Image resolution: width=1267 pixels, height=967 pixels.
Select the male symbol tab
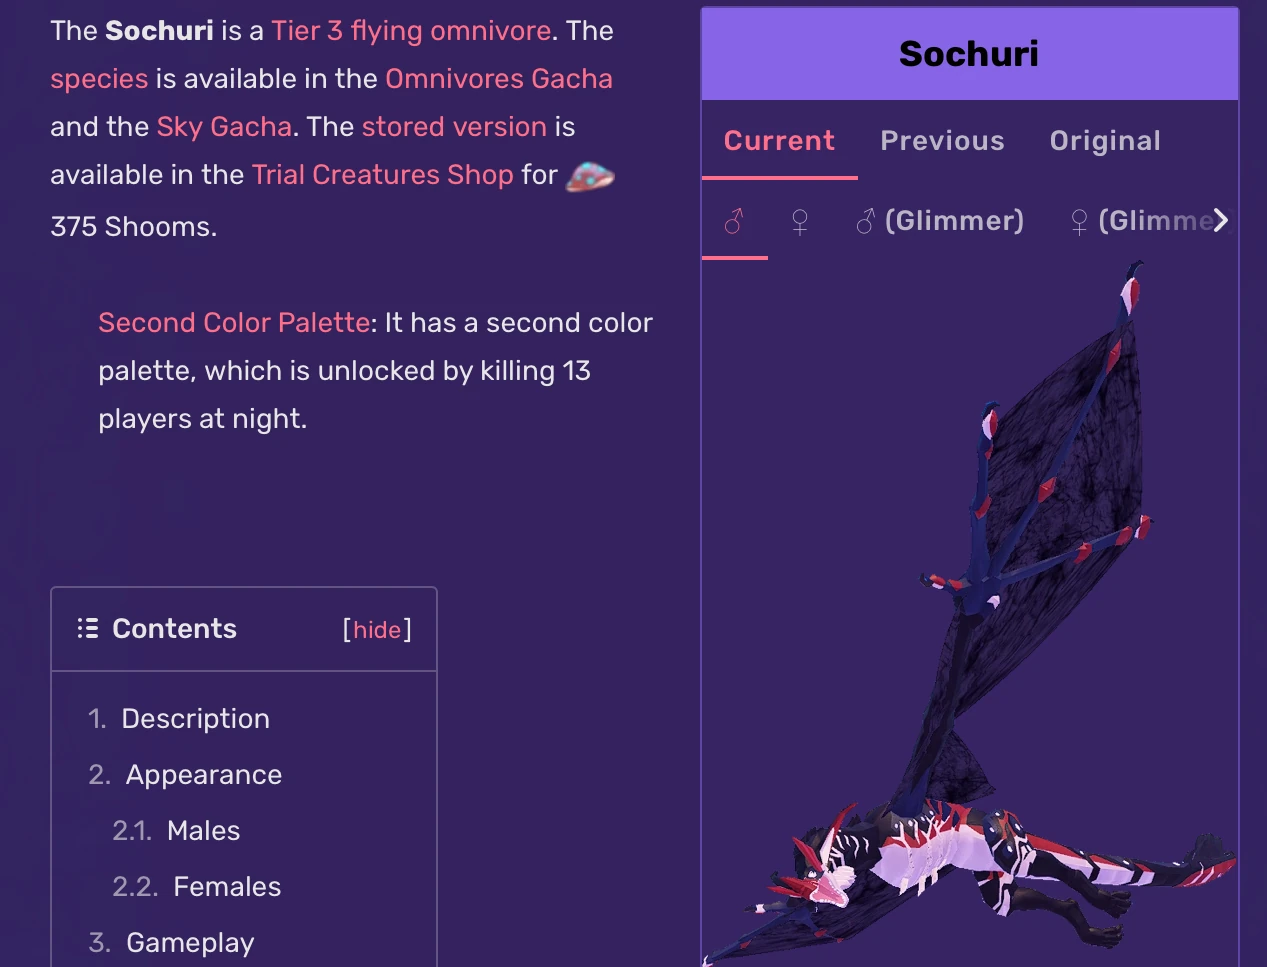click(734, 221)
